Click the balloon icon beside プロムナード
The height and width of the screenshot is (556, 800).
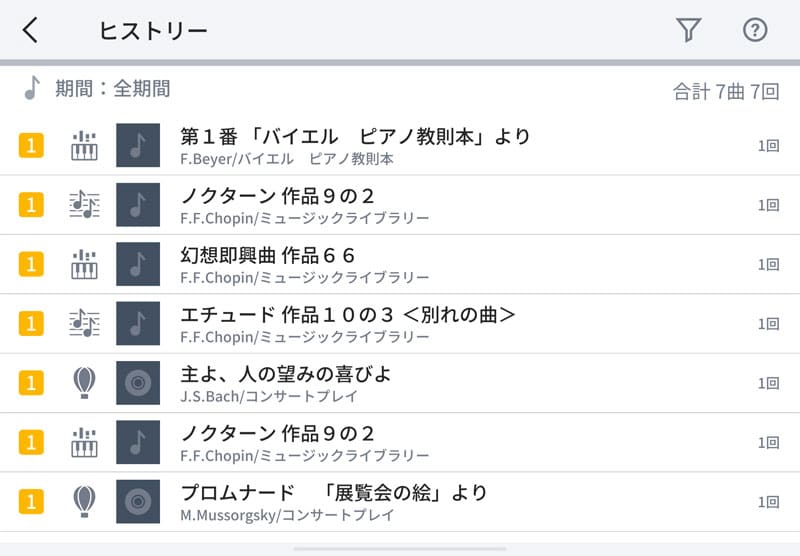(84, 501)
